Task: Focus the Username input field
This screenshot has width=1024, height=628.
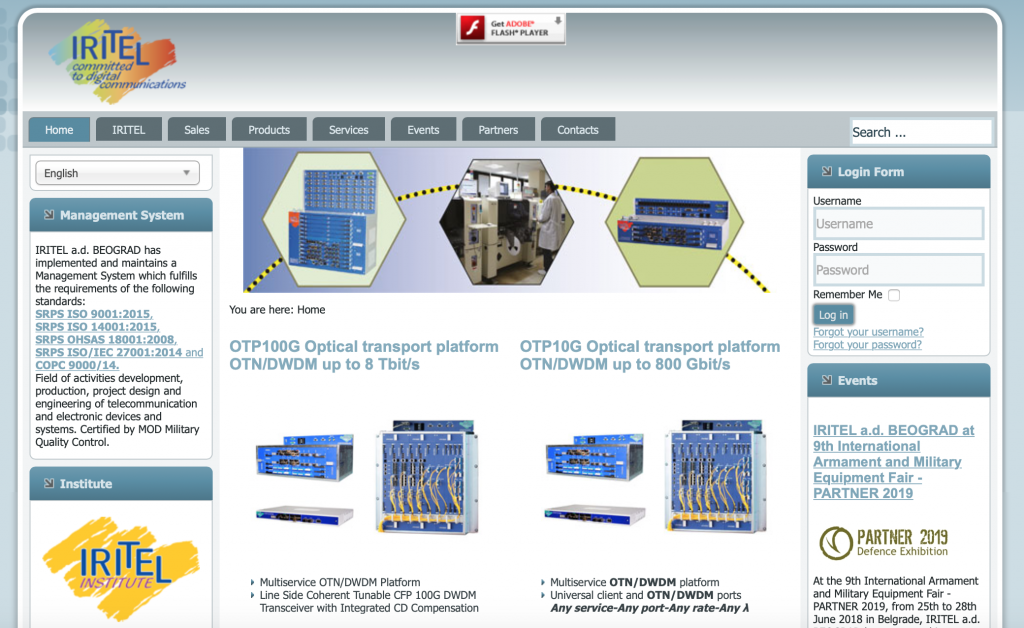Action: pyautogui.click(x=898, y=224)
